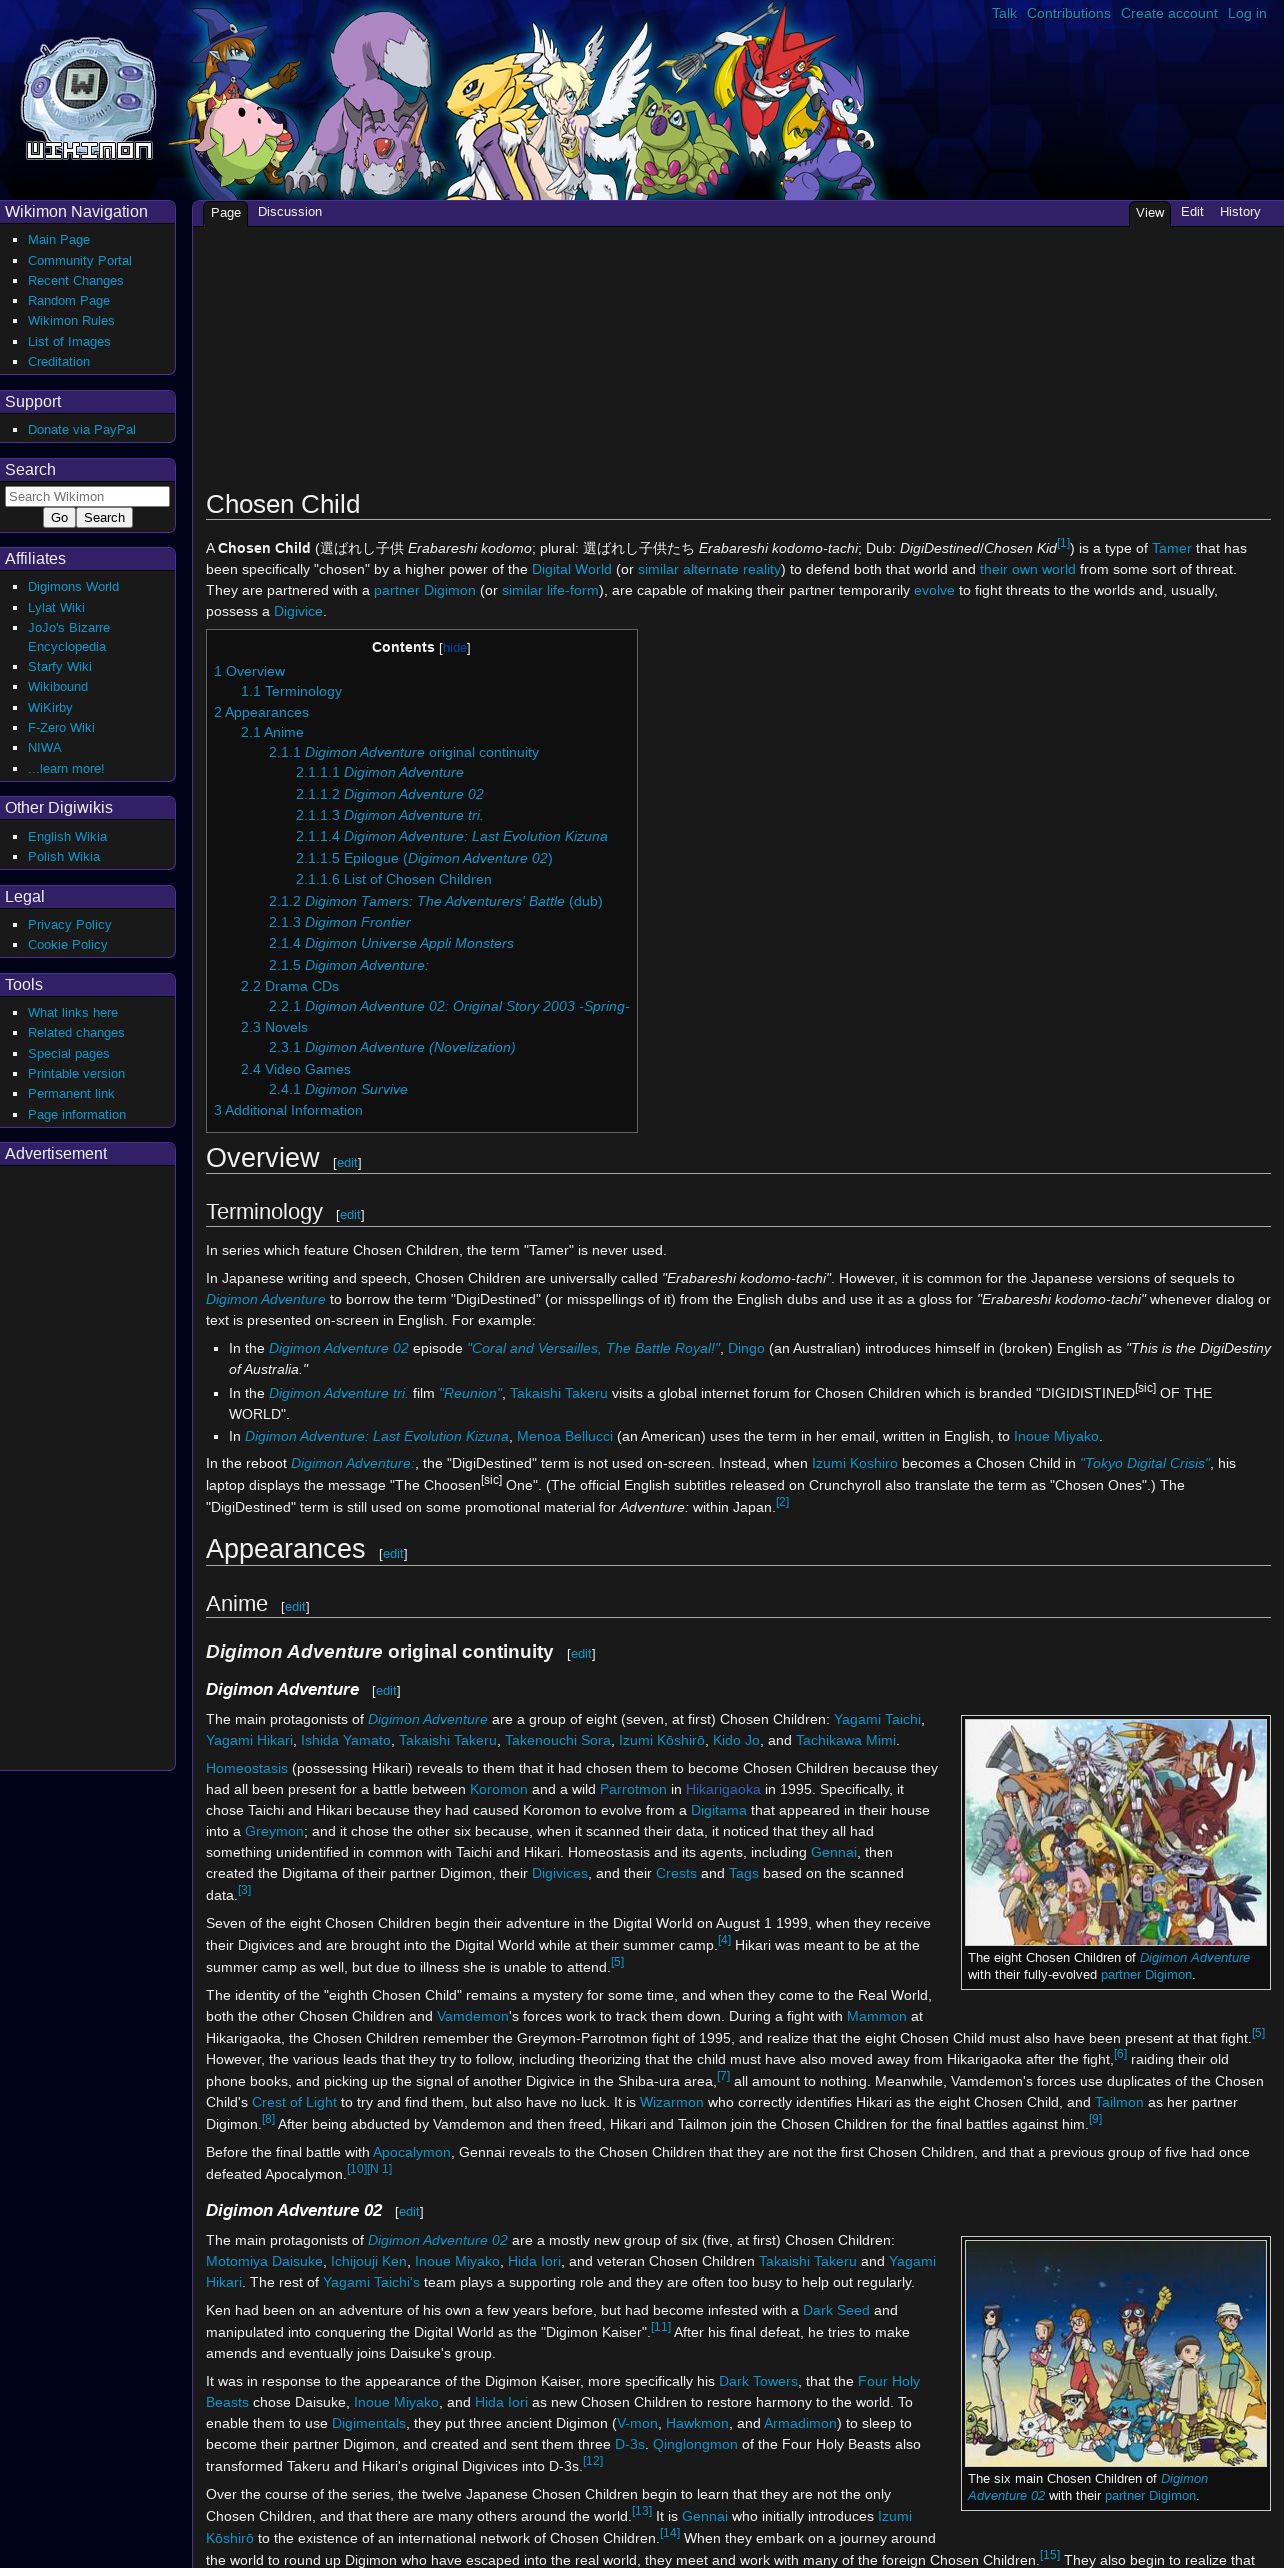Open the Menoa Bellucci link
1284x2568 pixels.
point(565,1436)
